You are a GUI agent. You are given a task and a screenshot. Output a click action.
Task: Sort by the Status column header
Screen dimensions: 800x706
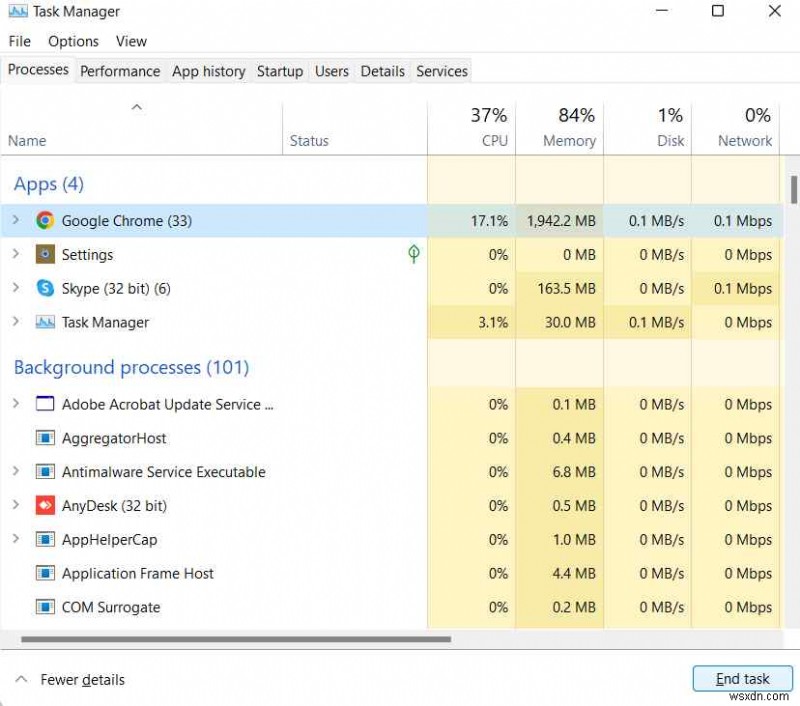pos(355,129)
